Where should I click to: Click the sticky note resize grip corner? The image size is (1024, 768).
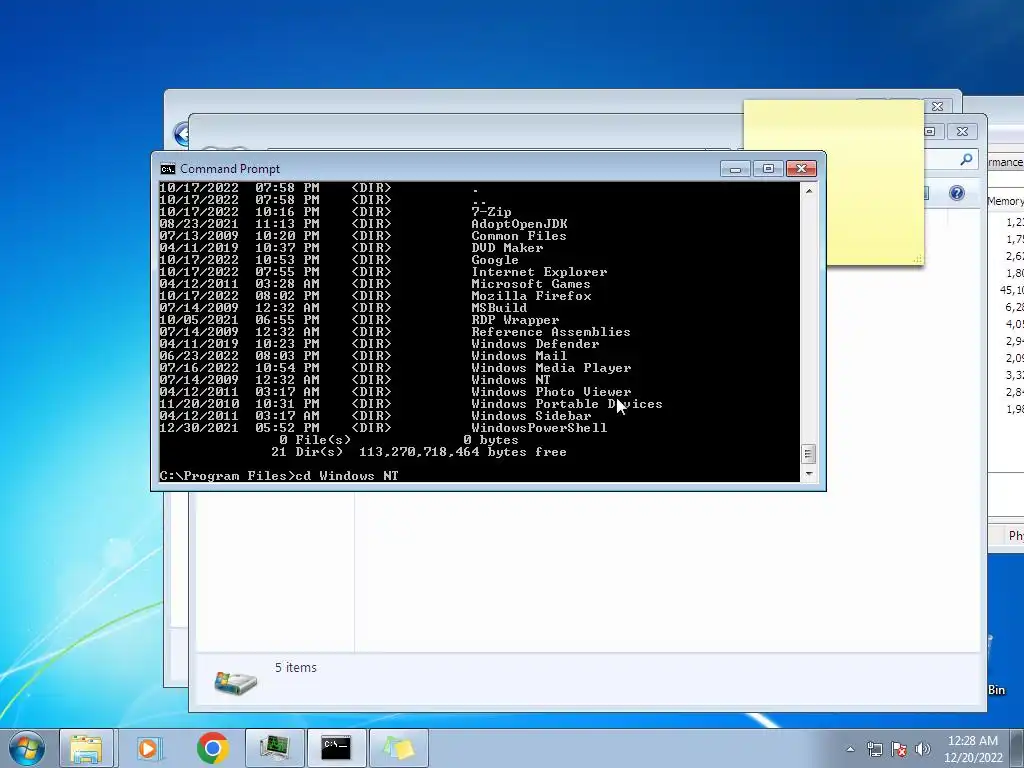(917, 259)
